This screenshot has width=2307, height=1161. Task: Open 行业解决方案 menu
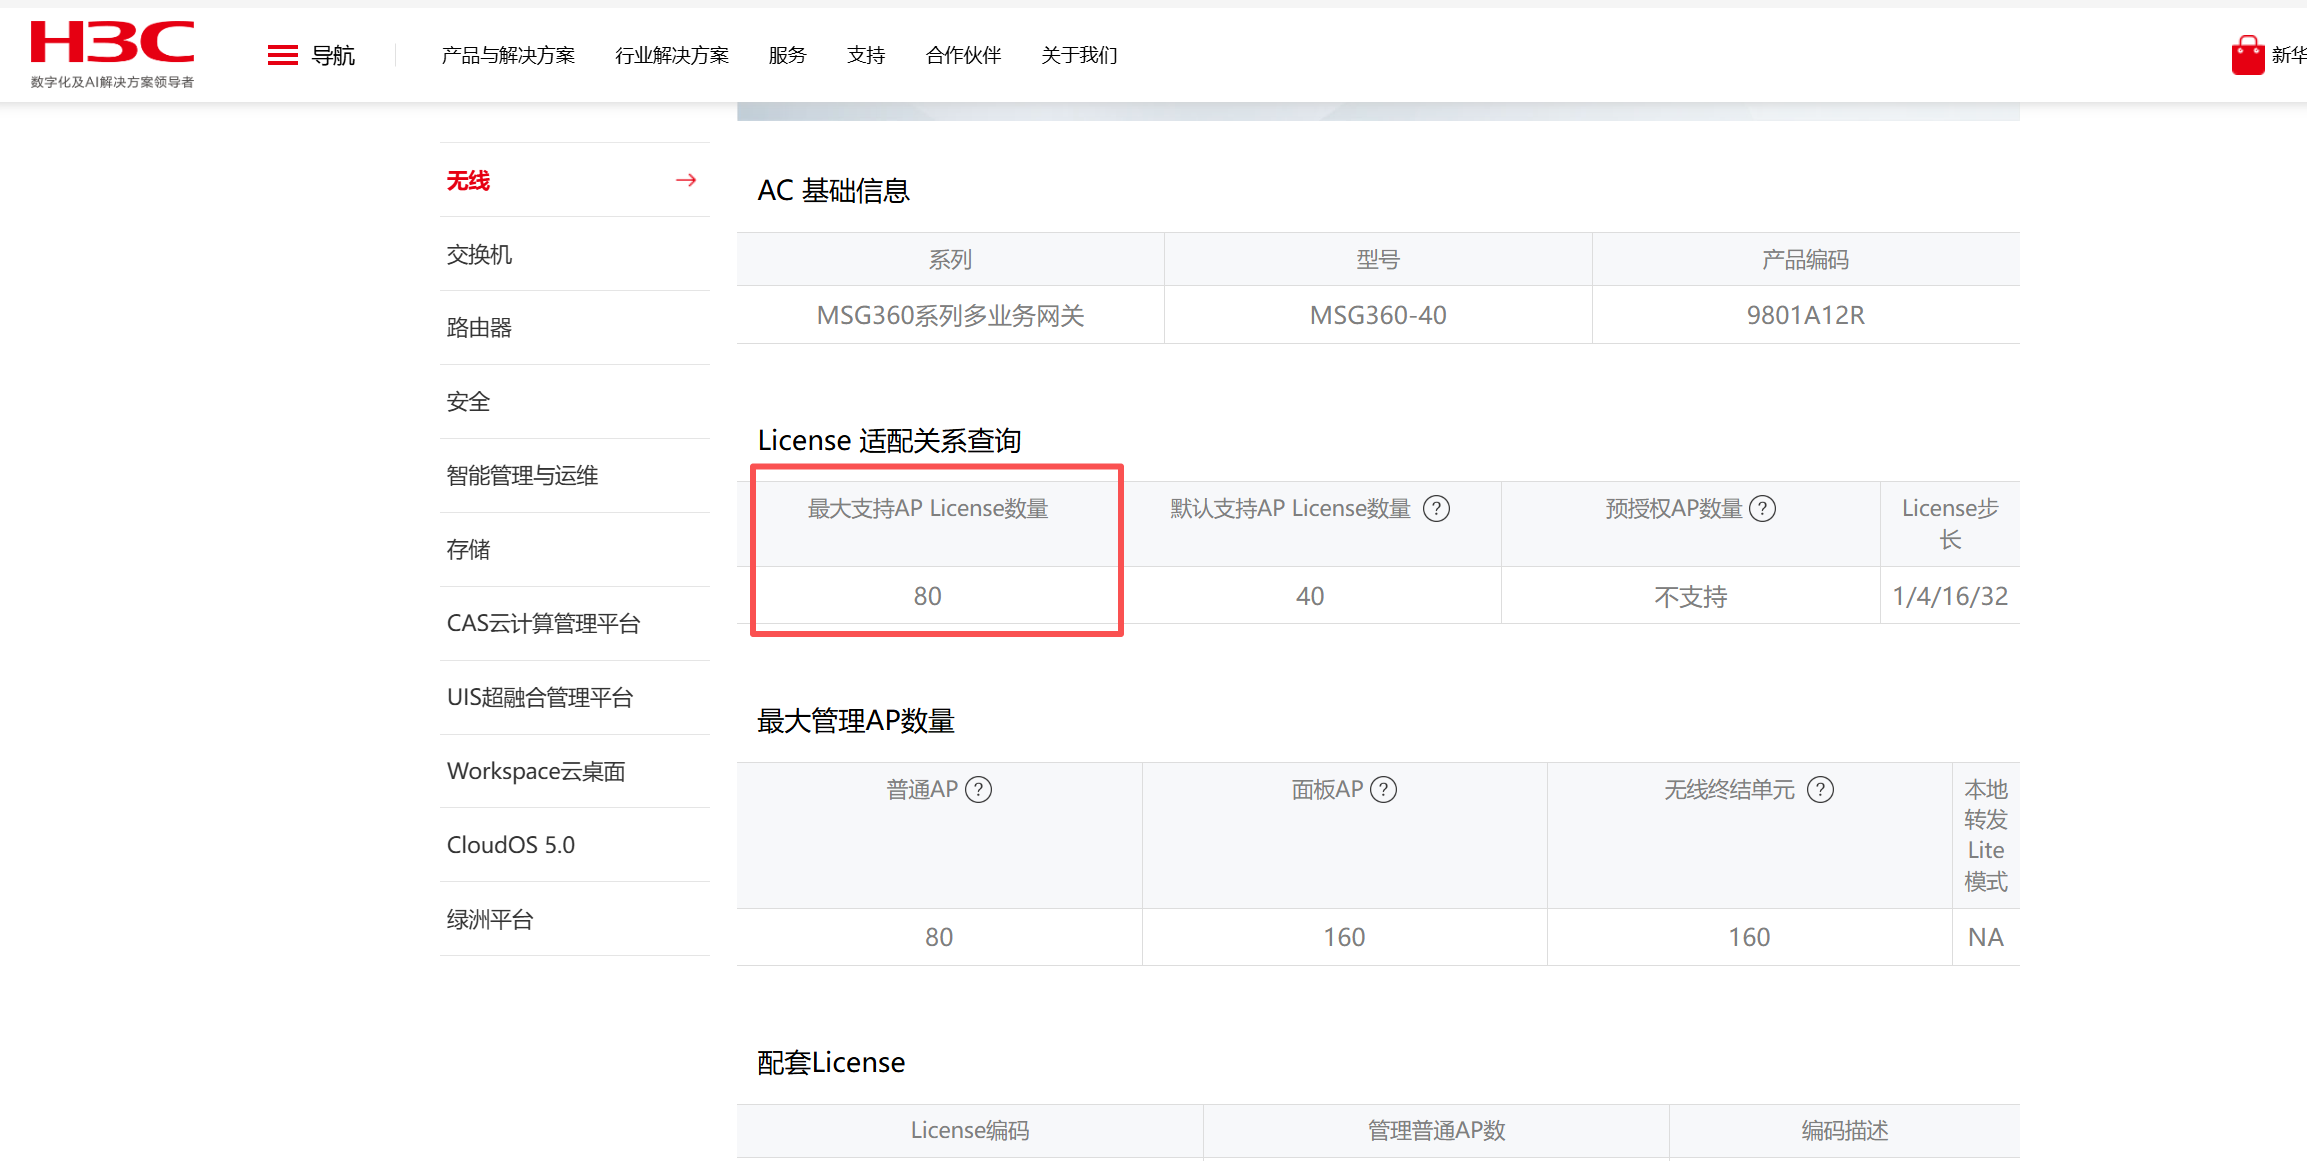(672, 56)
